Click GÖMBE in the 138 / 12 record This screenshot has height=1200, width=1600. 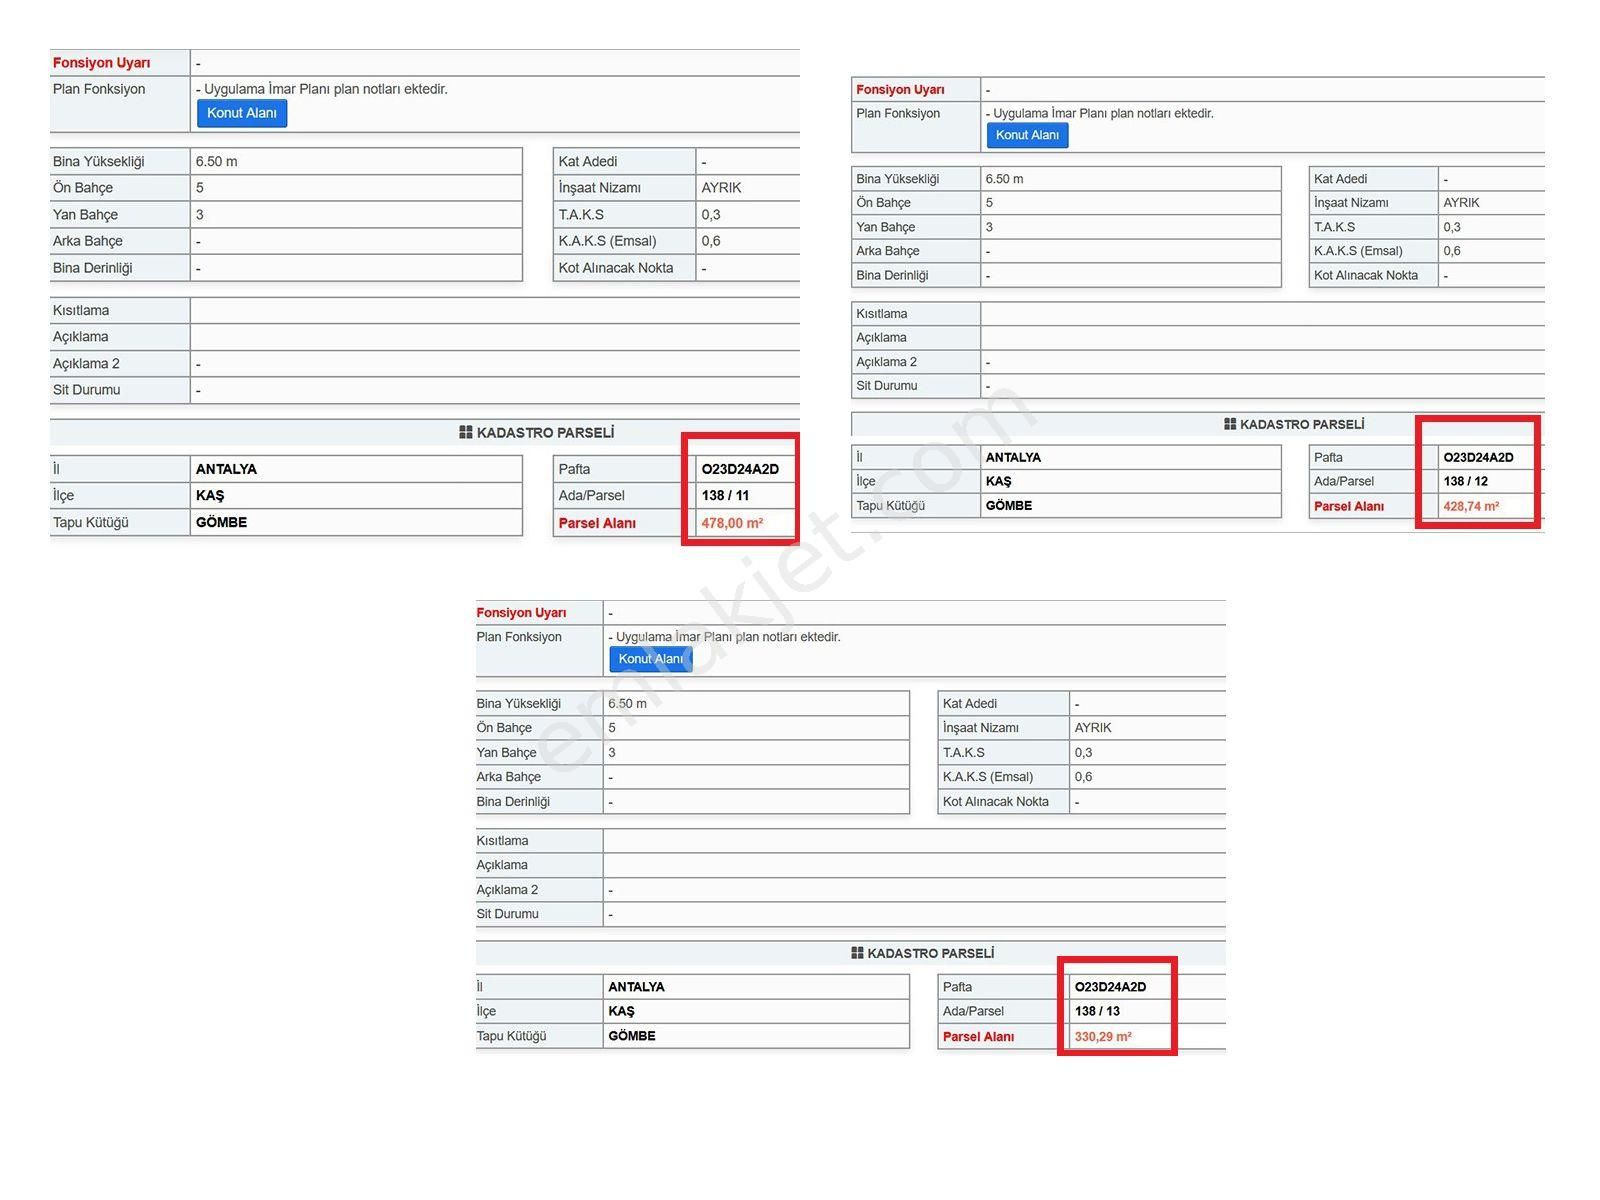point(1009,505)
